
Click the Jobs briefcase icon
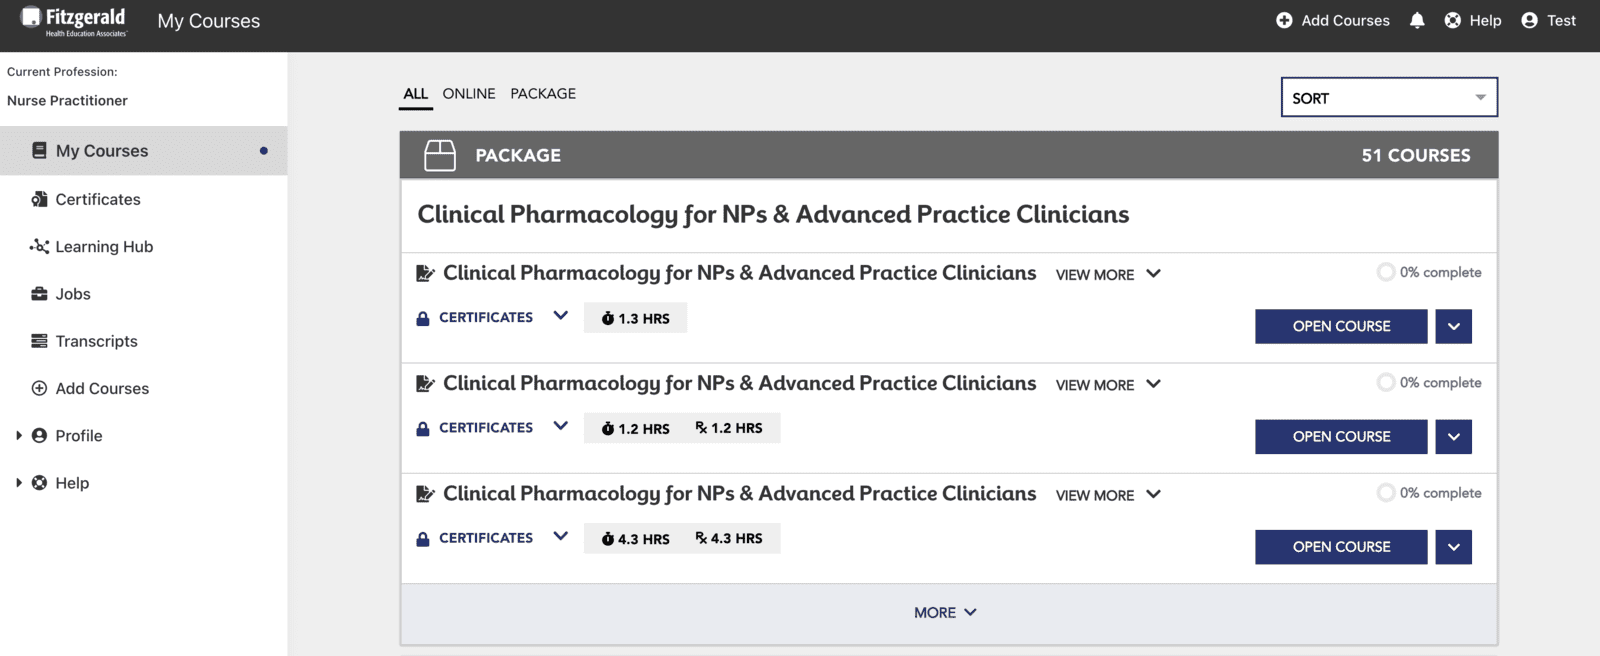coord(39,294)
